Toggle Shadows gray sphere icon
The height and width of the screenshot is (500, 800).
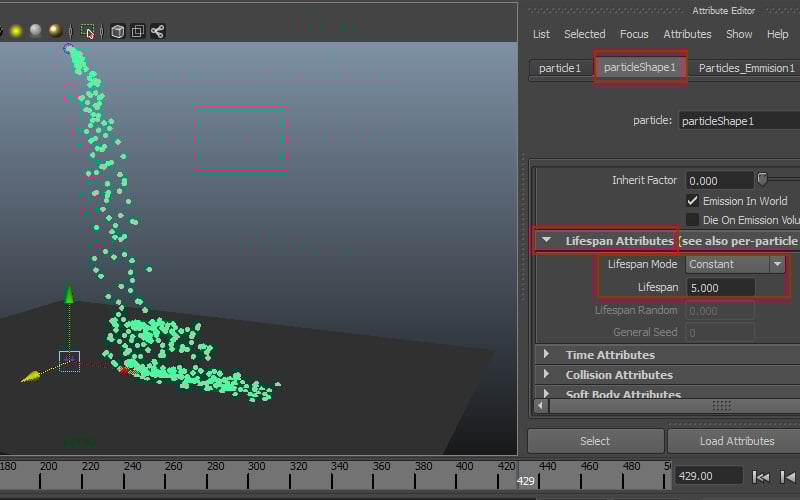[x=35, y=31]
